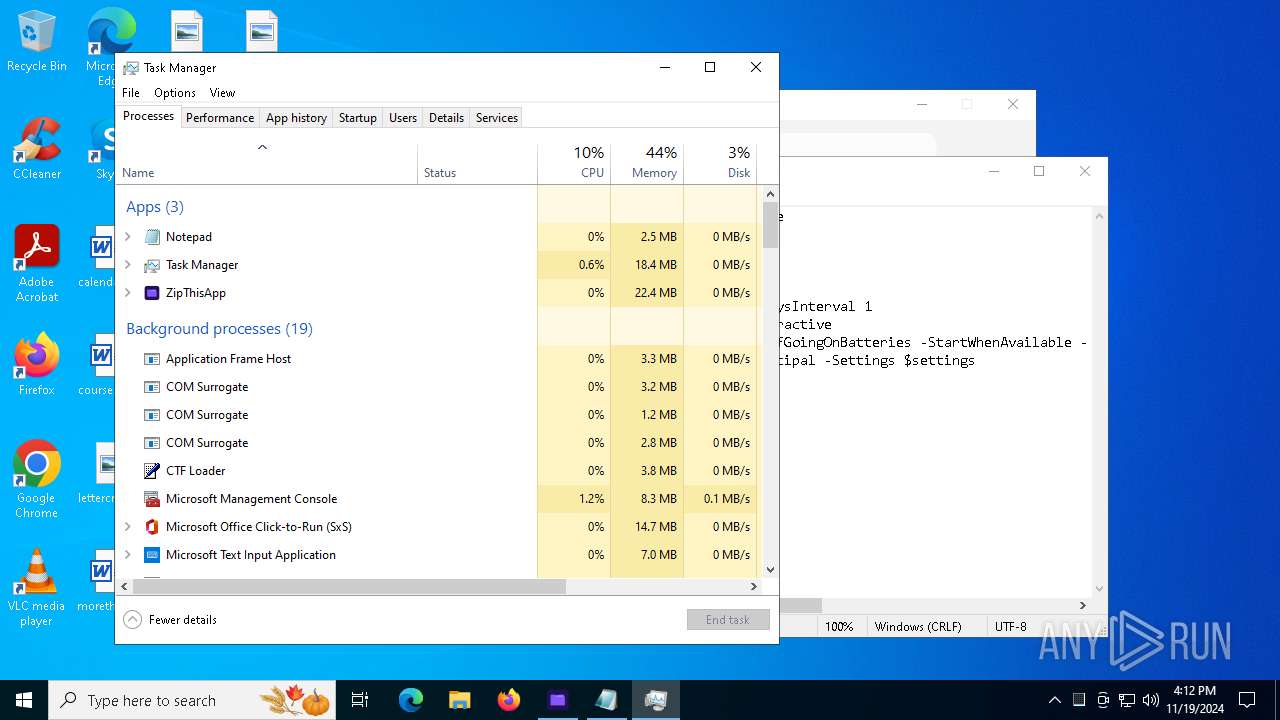Click the Task Manager horizontal scrollbar thumb
1280x720 pixels.
tap(349, 587)
